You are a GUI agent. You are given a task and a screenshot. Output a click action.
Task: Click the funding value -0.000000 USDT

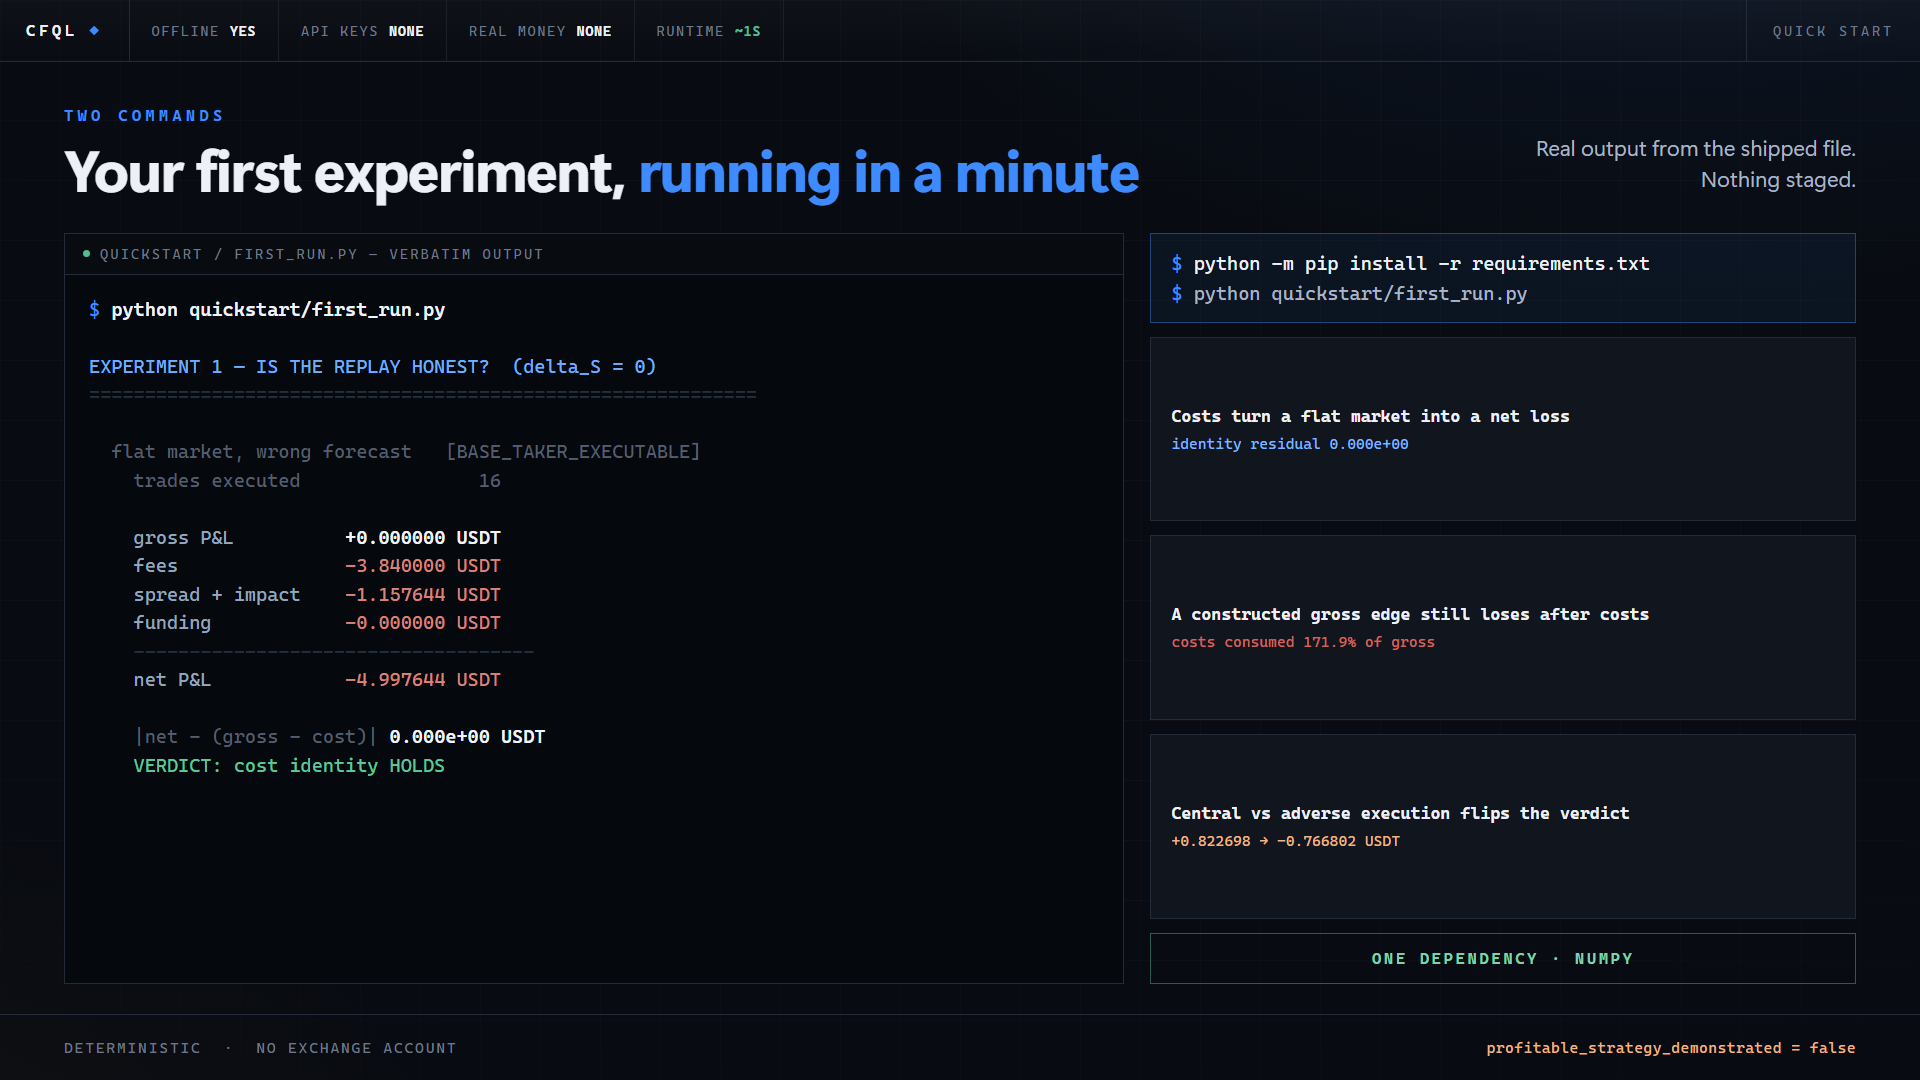tap(423, 623)
